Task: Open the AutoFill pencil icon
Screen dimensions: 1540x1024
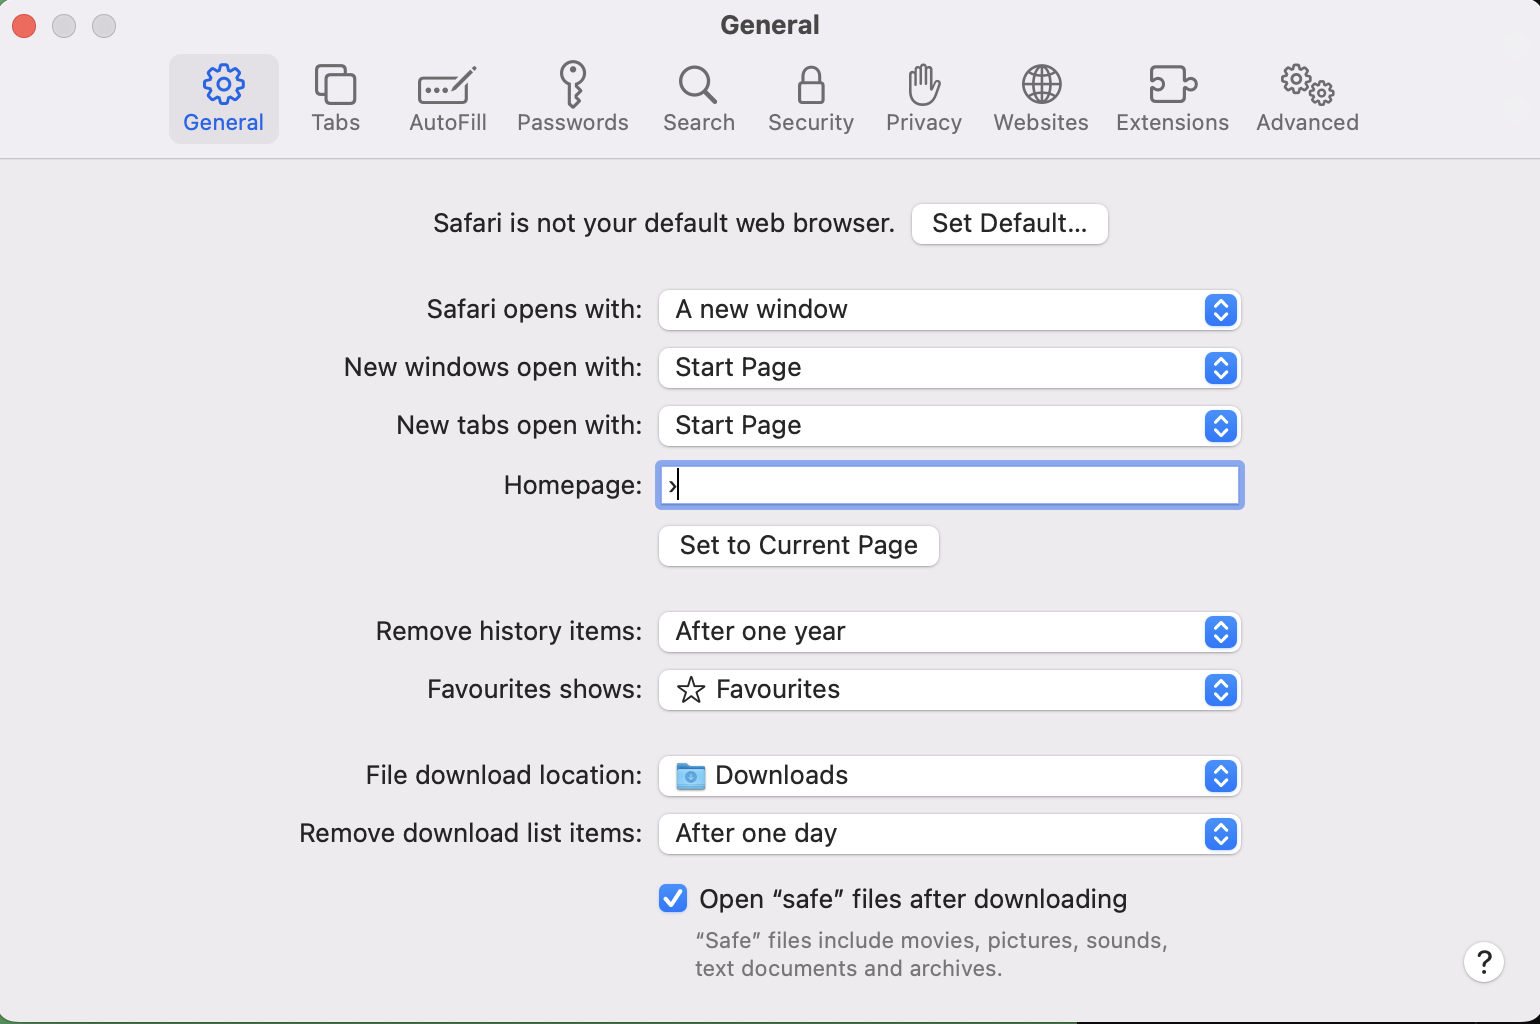Action: 447,86
